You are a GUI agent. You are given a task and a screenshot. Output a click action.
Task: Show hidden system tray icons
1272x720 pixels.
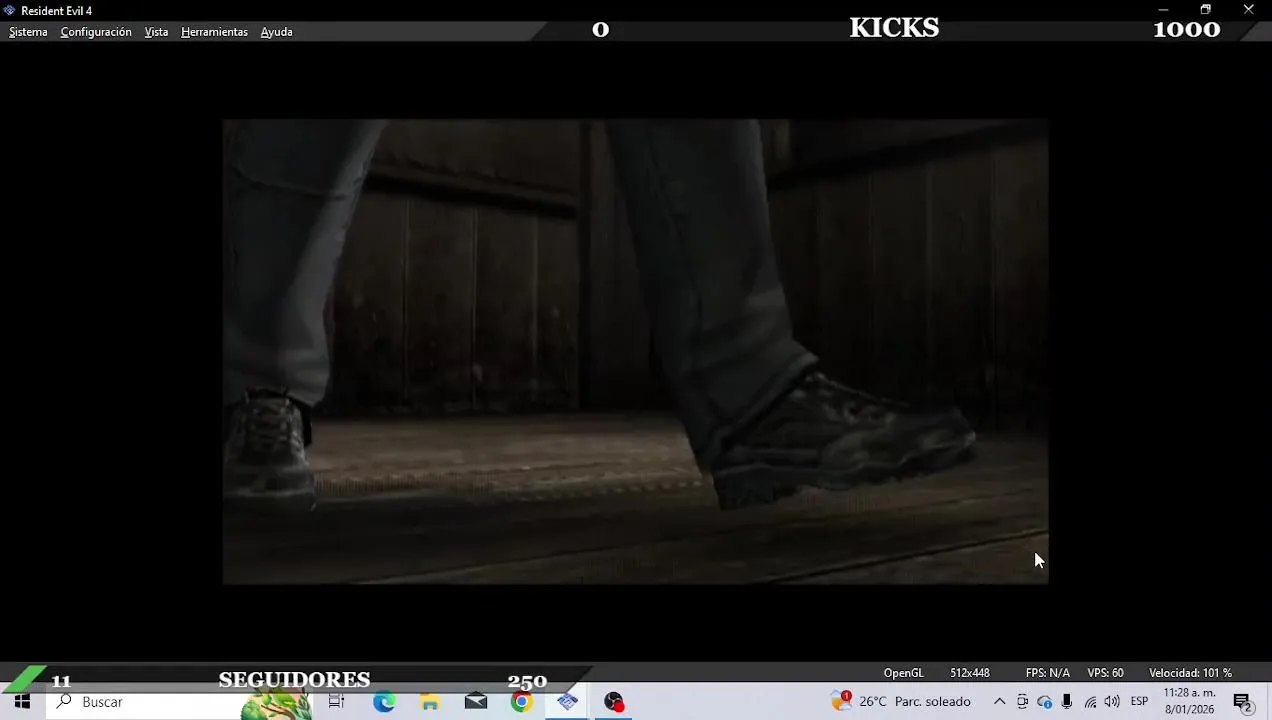coord(999,702)
